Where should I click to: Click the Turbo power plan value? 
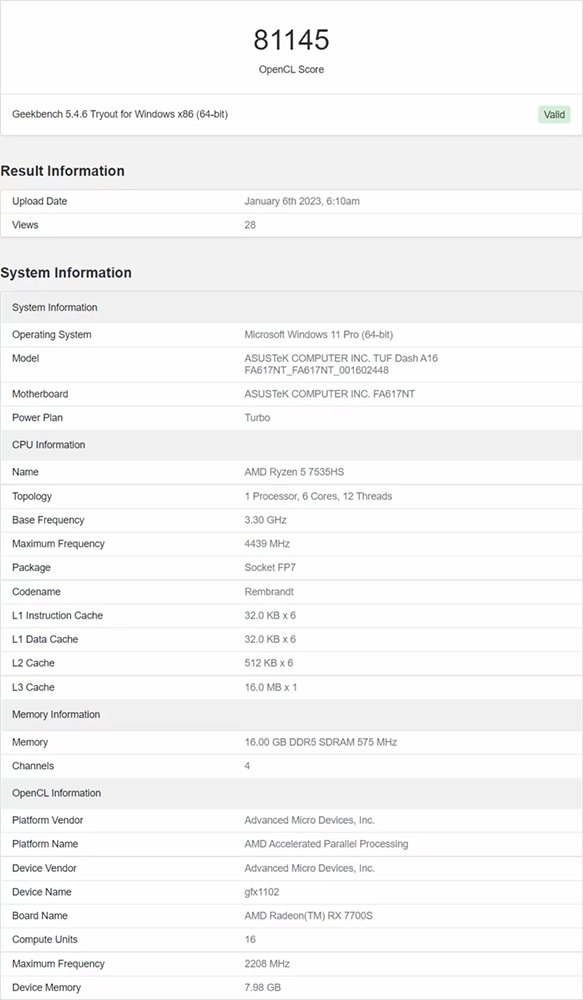tap(257, 417)
